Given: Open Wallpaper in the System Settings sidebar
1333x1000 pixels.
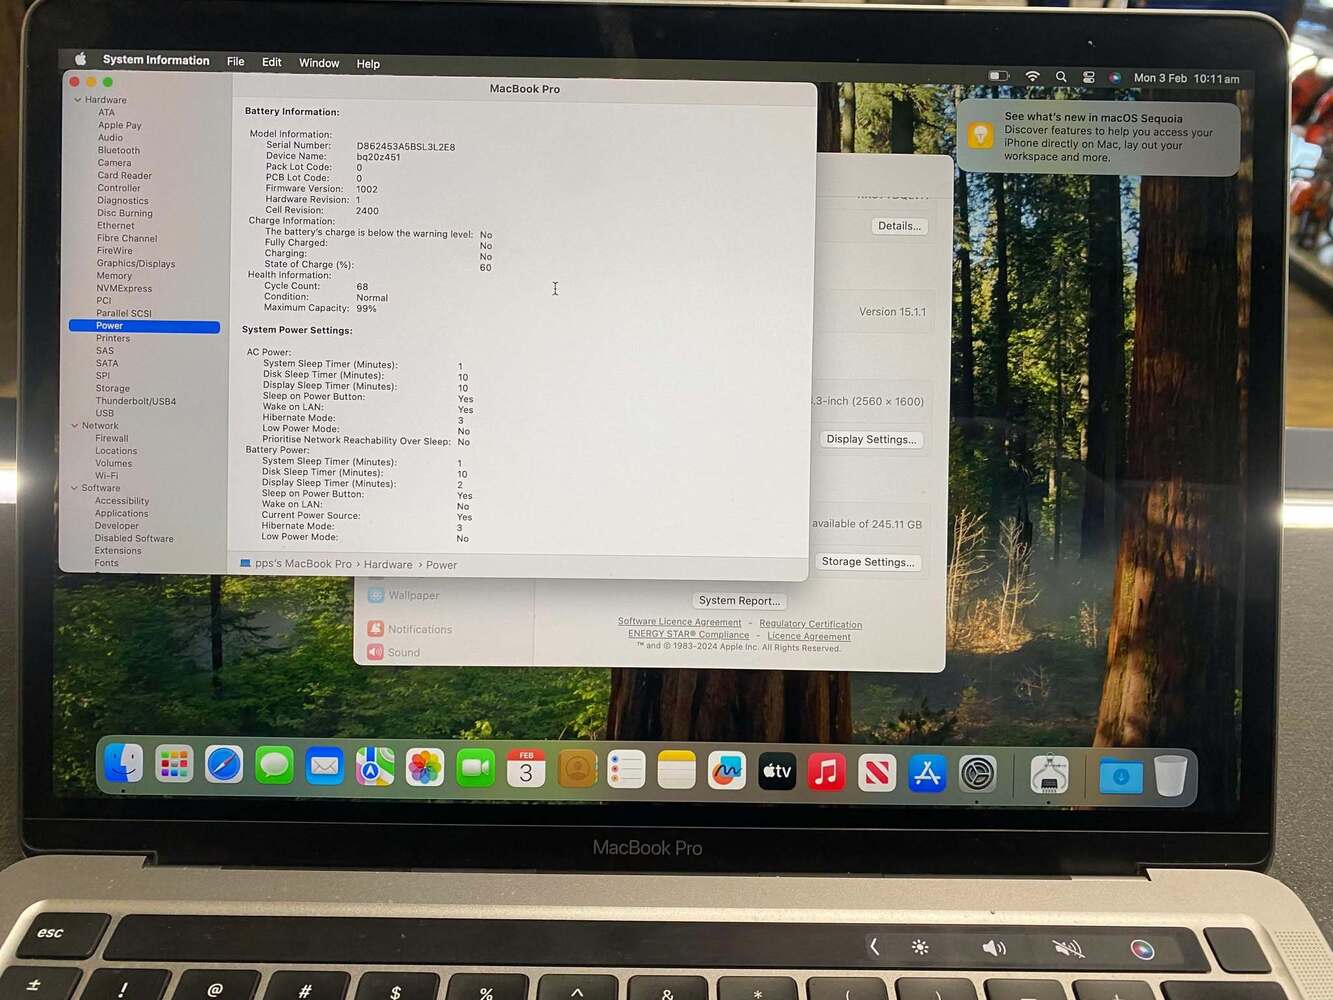Looking at the screenshot, I should tap(404, 595).
